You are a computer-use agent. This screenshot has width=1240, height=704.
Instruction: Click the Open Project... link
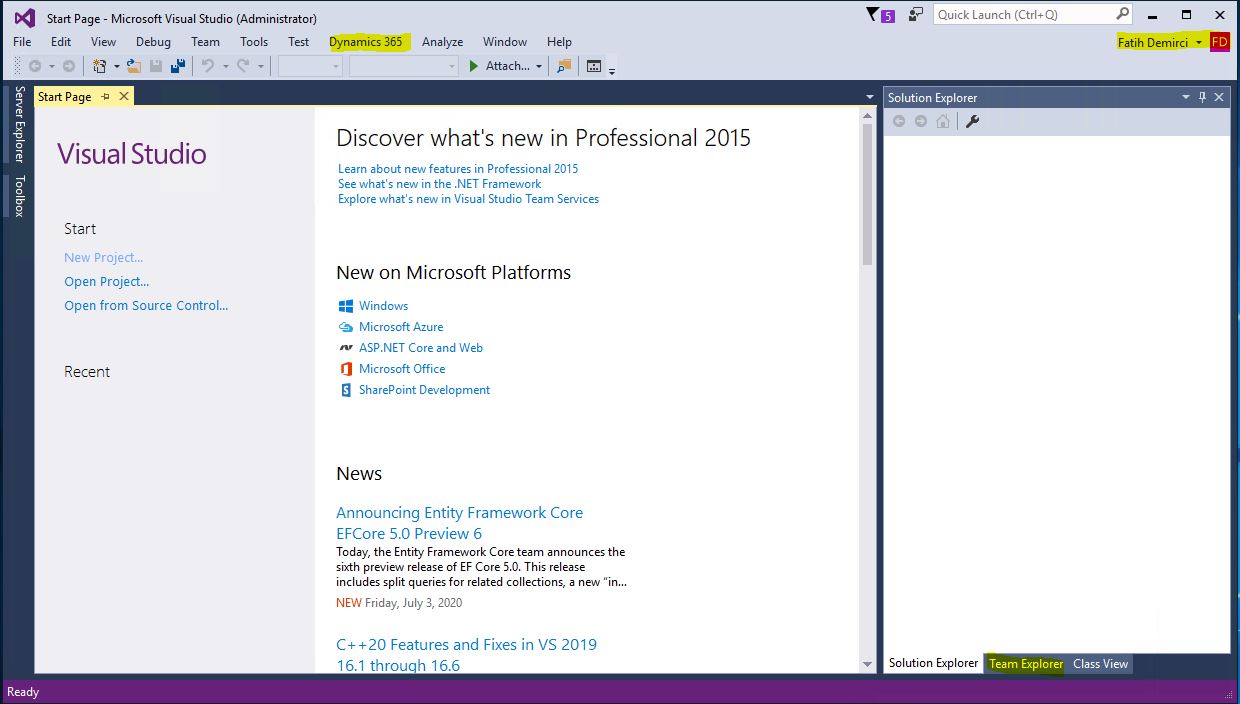(107, 282)
